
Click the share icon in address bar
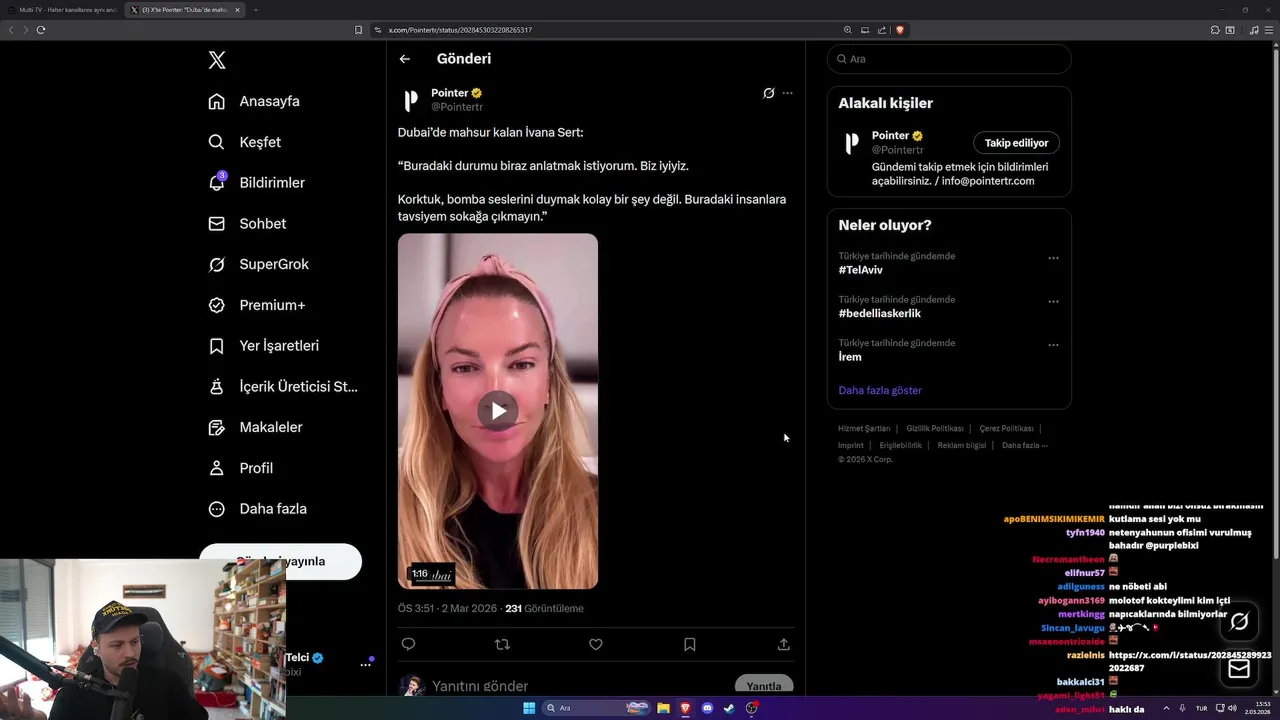coord(882,30)
